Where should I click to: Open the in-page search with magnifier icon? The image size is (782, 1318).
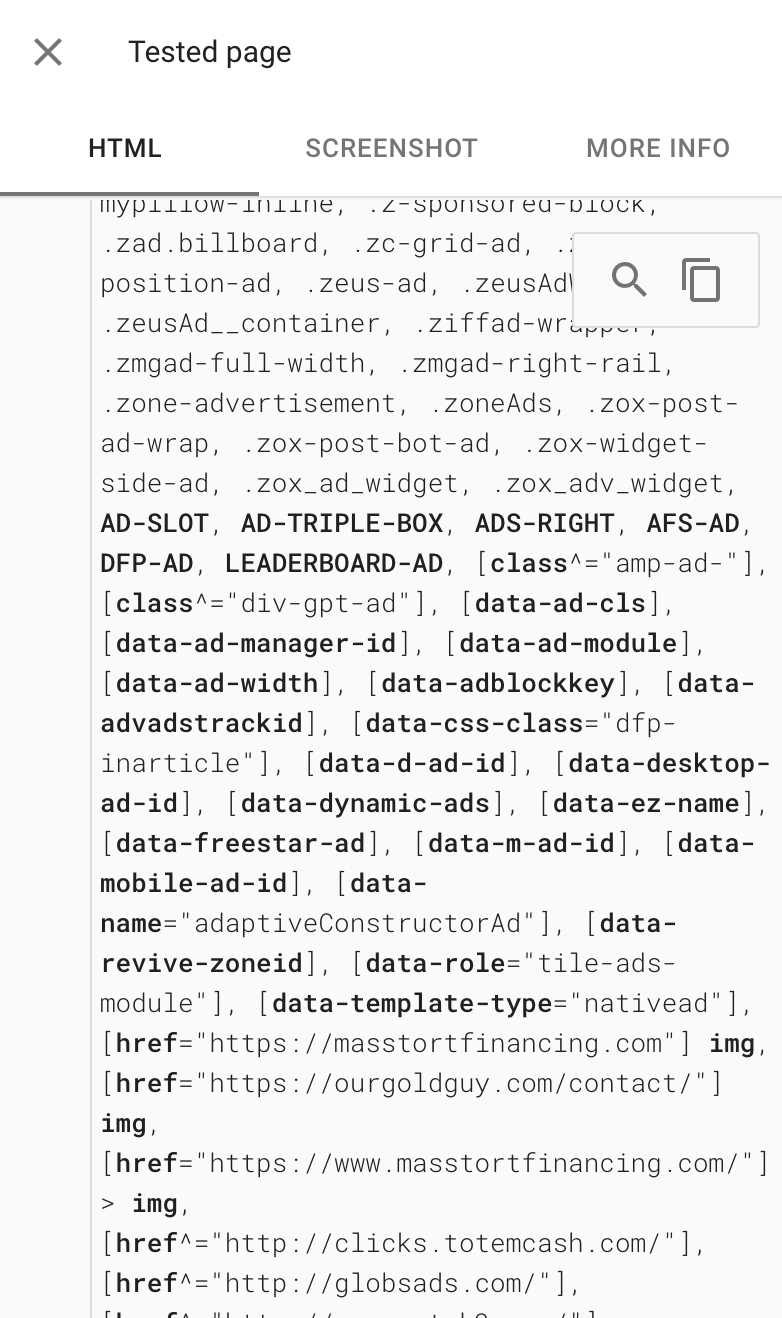click(630, 281)
